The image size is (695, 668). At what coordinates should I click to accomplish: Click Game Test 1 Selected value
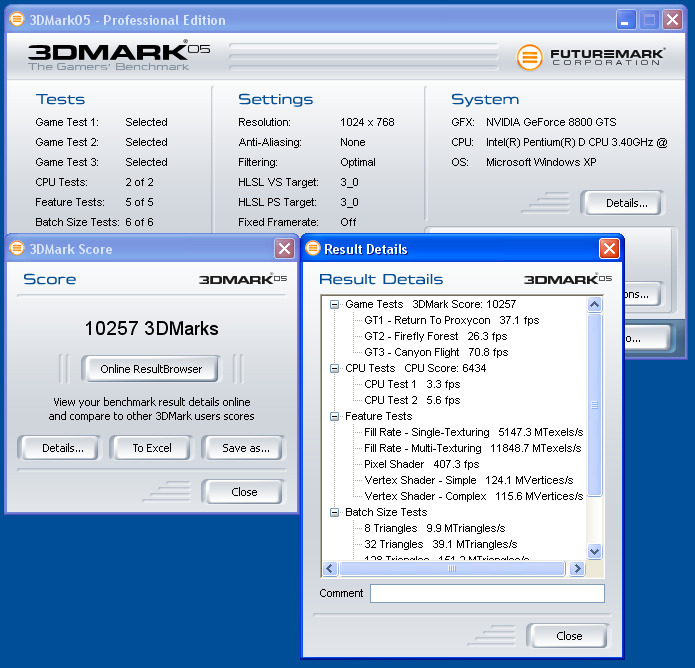[146, 122]
